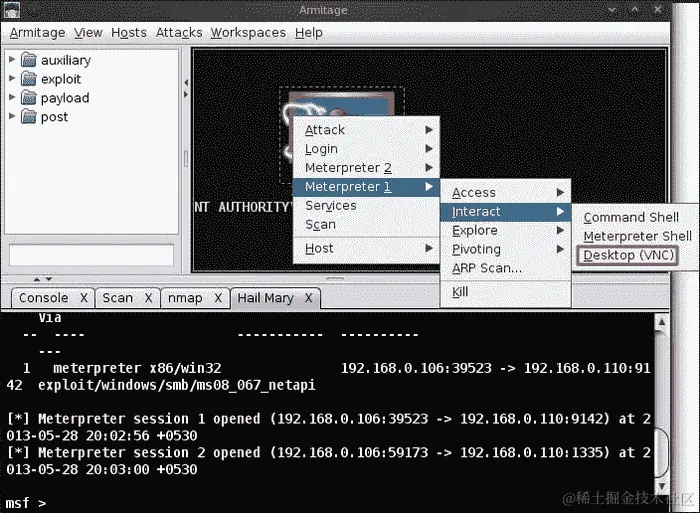Viewport: 700px width, 513px height.
Task: Expand the exploit module tree
Action: coord(12,79)
